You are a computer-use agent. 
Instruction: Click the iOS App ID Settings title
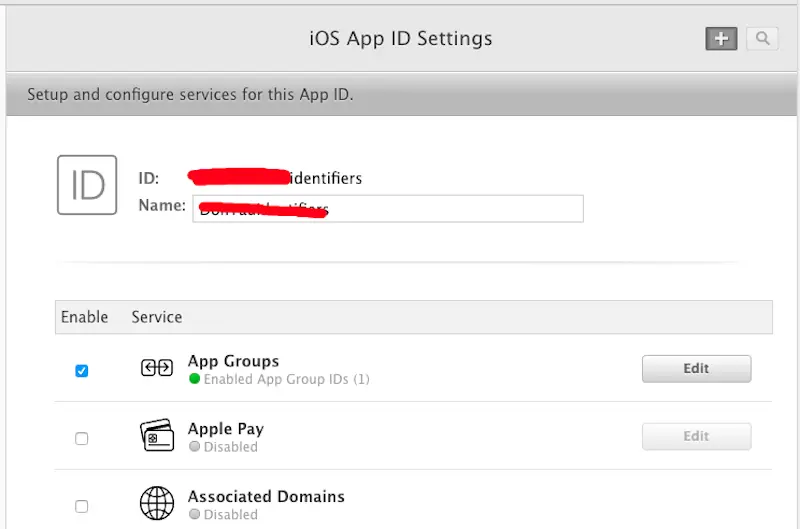[x=400, y=40]
